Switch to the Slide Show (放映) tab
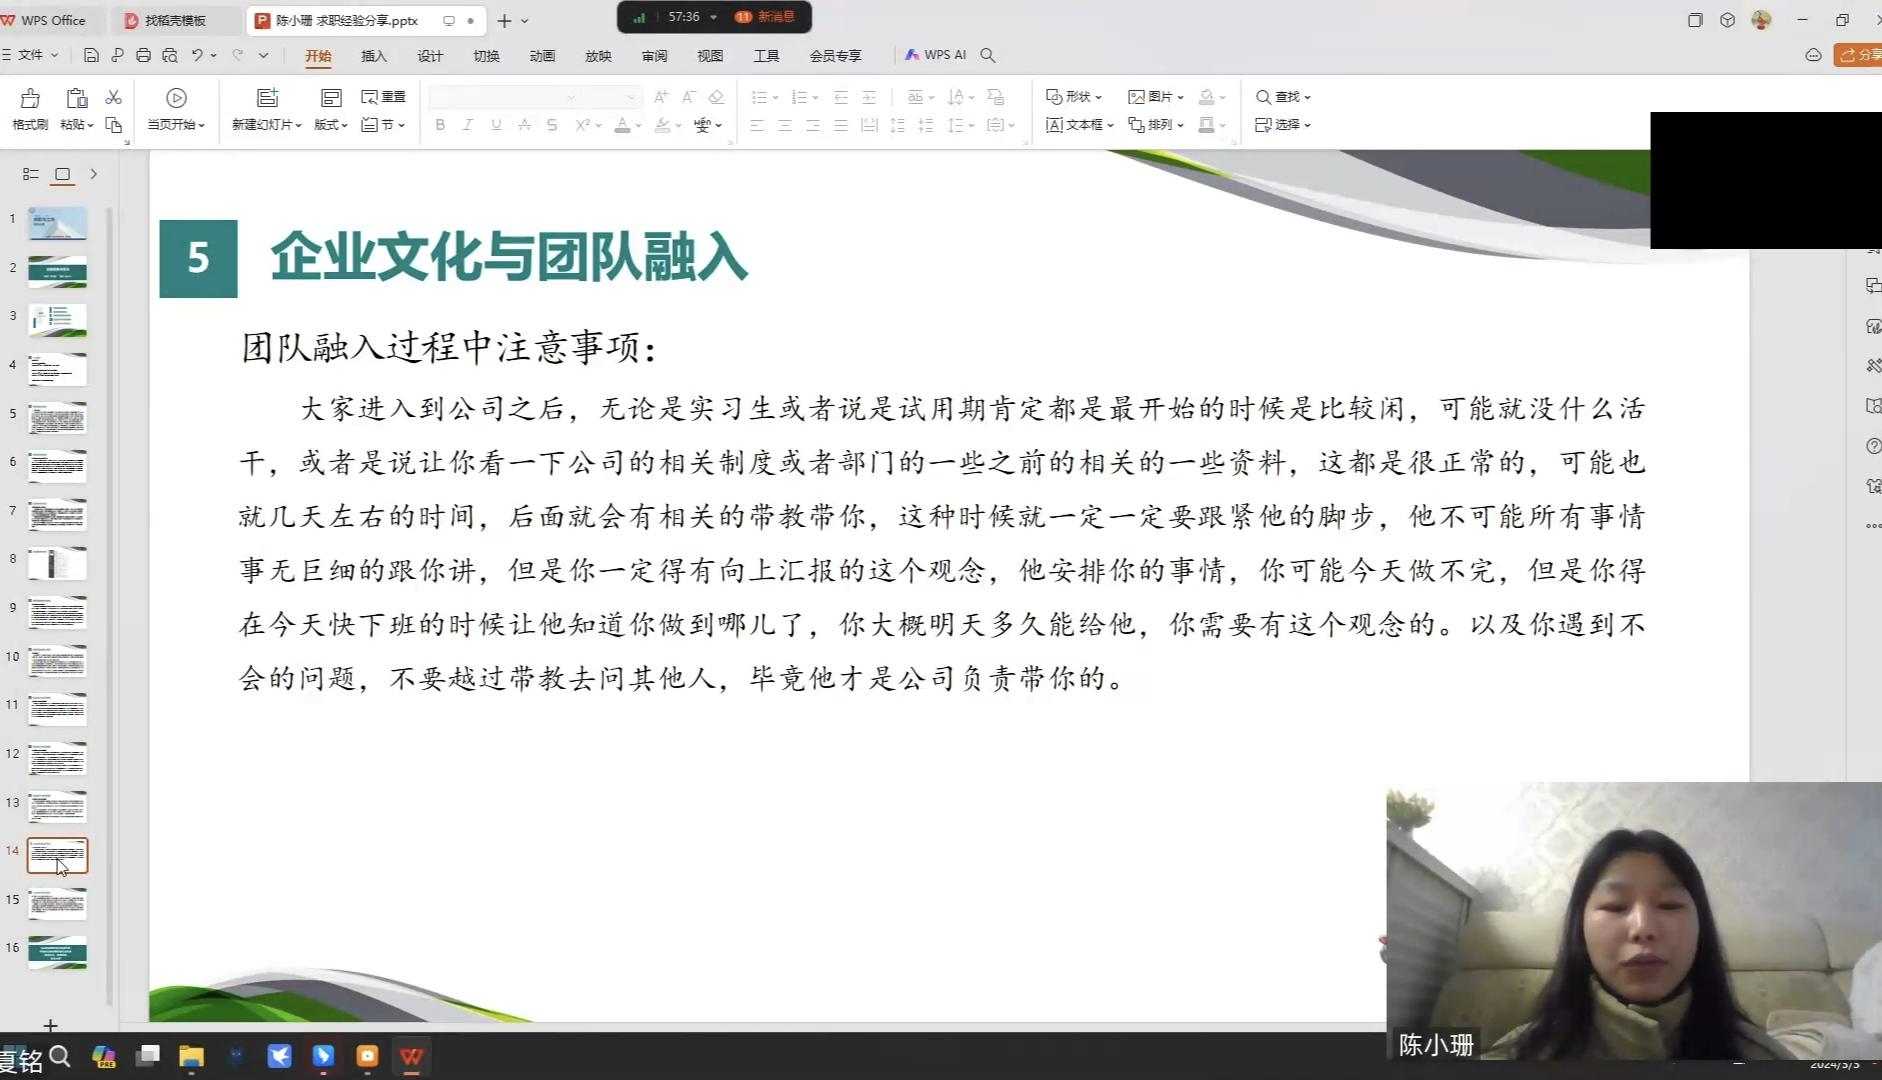The image size is (1882, 1080). point(598,55)
